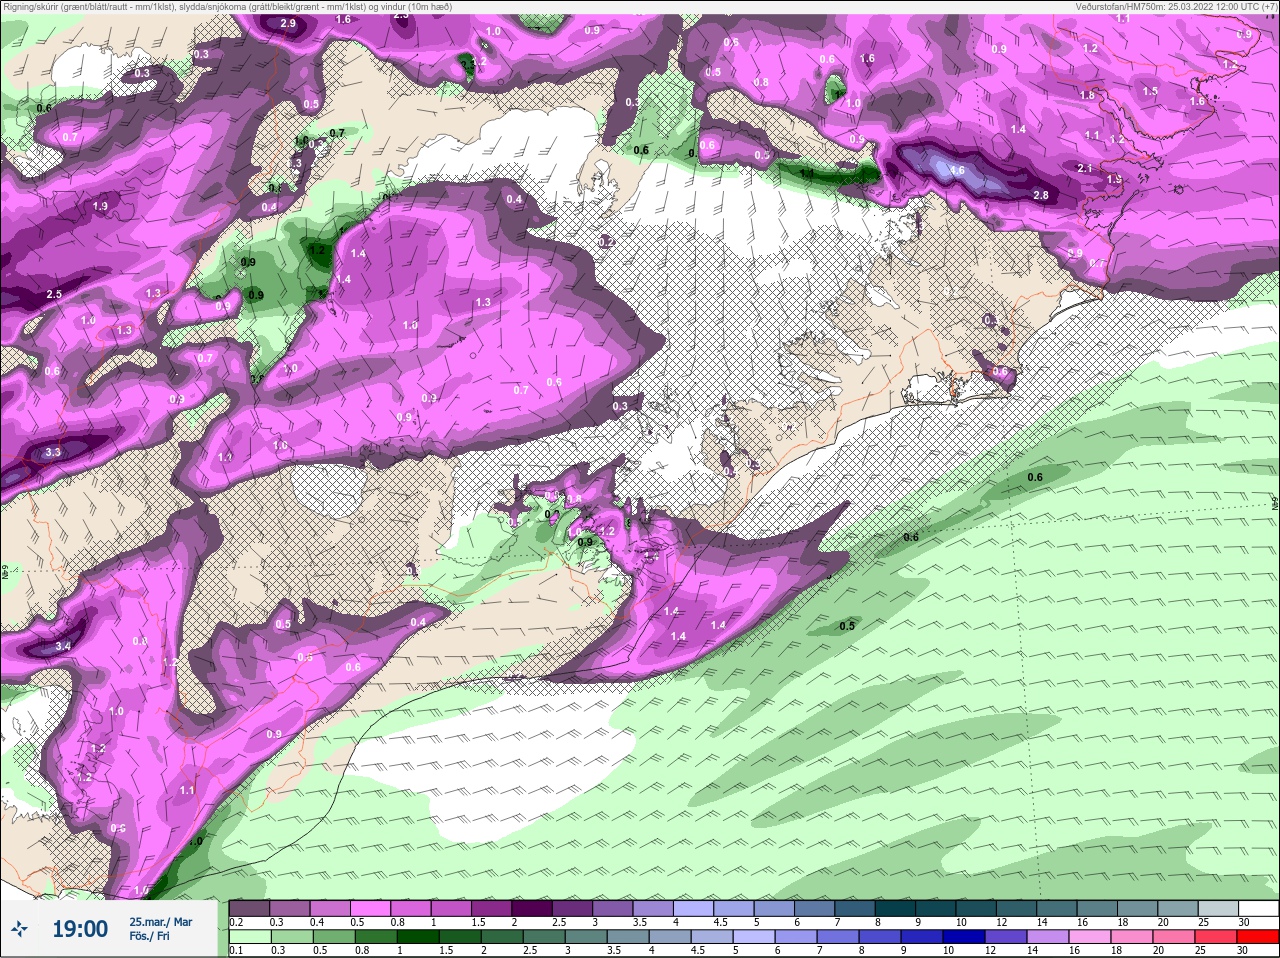1280x958 pixels.
Task: Click the 1.5 swatch in upper purple legend
Action: pyautogui.click(x=493, y=908)
